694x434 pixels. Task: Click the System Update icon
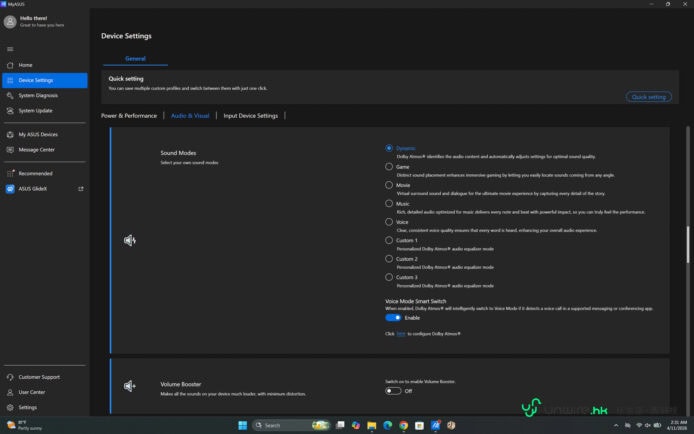click(10, 111)
